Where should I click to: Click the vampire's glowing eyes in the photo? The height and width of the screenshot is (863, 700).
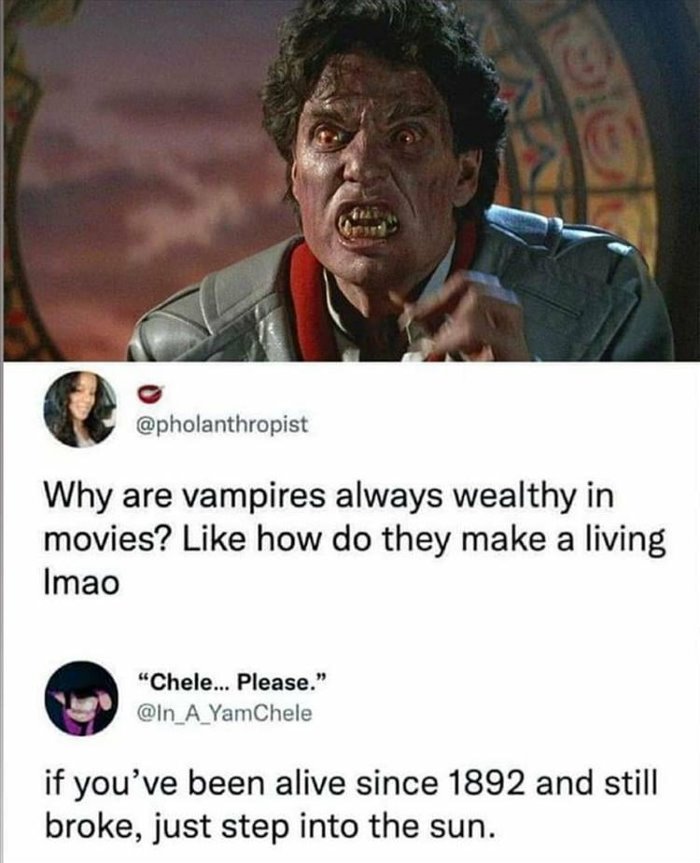tap(369, 136)
